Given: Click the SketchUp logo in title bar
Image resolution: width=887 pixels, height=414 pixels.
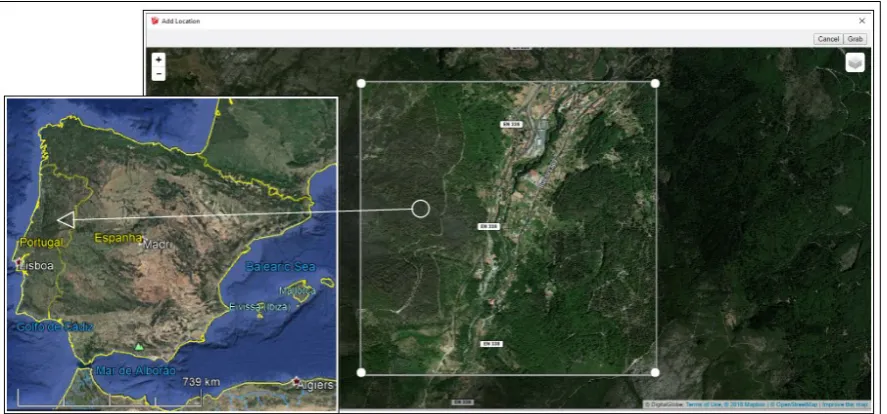Looking at the screenshot, I should (154, 21).
